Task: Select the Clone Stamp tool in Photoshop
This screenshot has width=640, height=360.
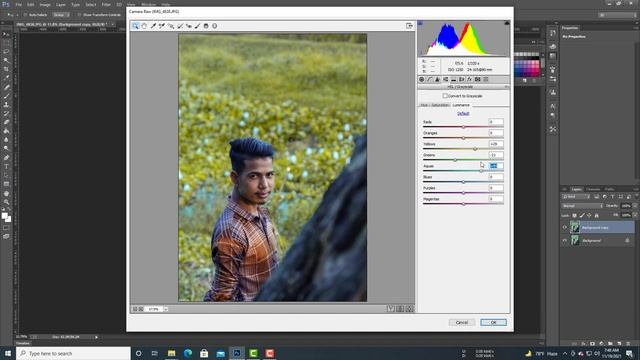Action: (x=6, y=104)
